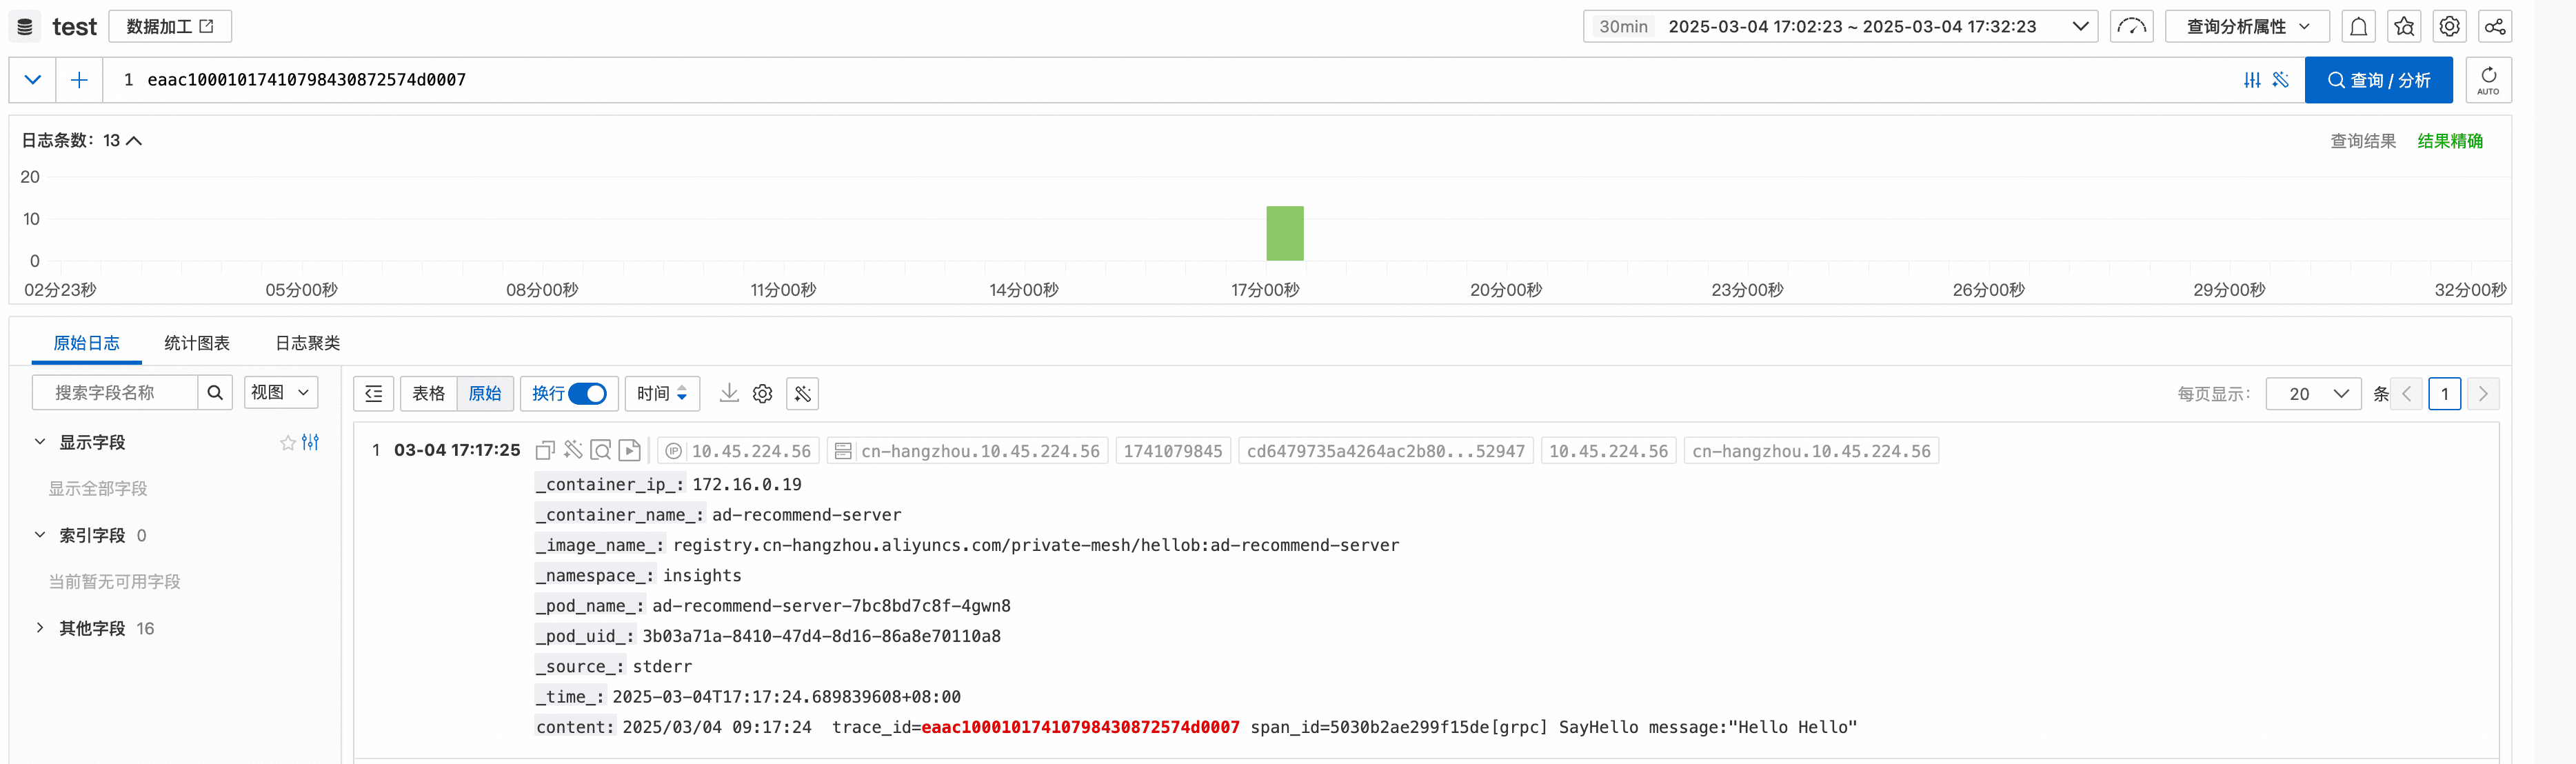This screenshot has width=2576, height=764.
Task: Click the green histogram bar
Action: tap(1284, 233)
